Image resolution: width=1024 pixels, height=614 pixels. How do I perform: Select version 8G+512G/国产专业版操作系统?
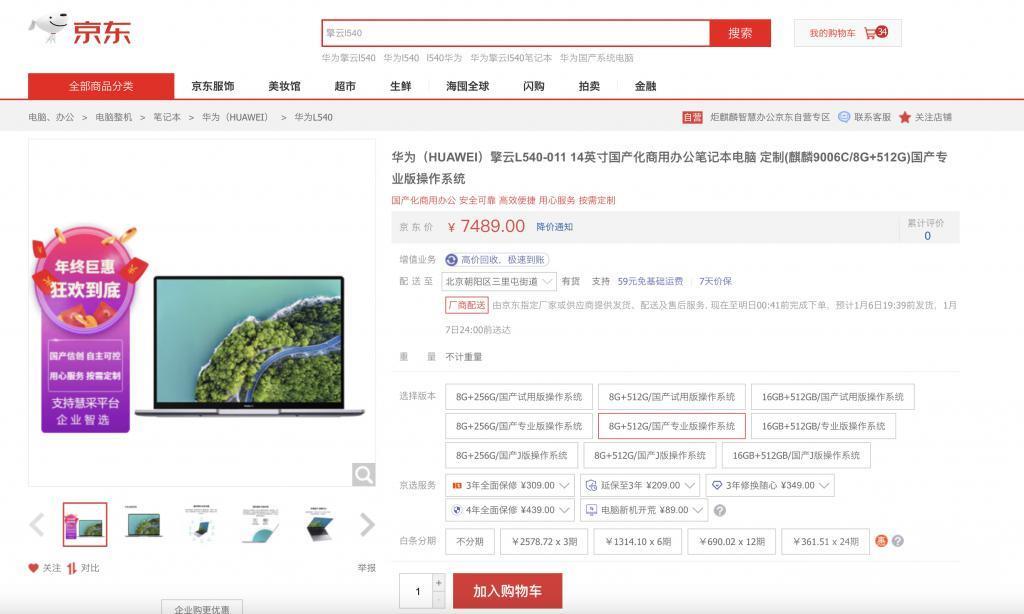coord(671,426)
